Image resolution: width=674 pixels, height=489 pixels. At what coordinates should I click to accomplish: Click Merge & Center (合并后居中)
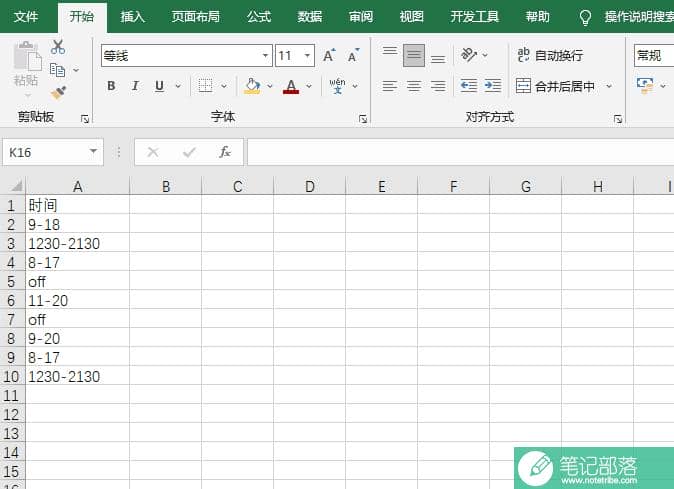555,86
